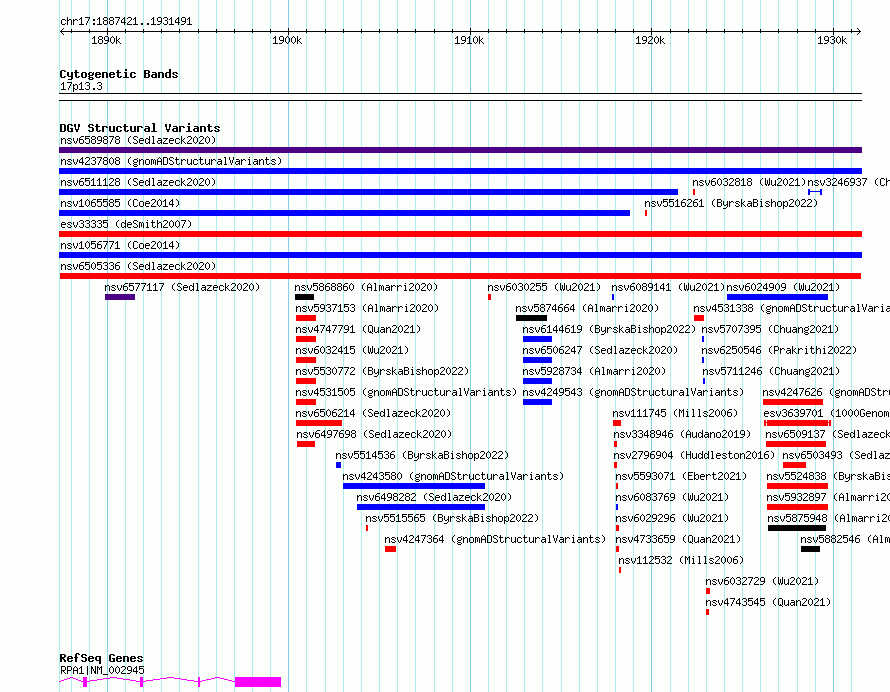
Task: Click the red bar under nsv4247364
Action: (x=391, y=549)
